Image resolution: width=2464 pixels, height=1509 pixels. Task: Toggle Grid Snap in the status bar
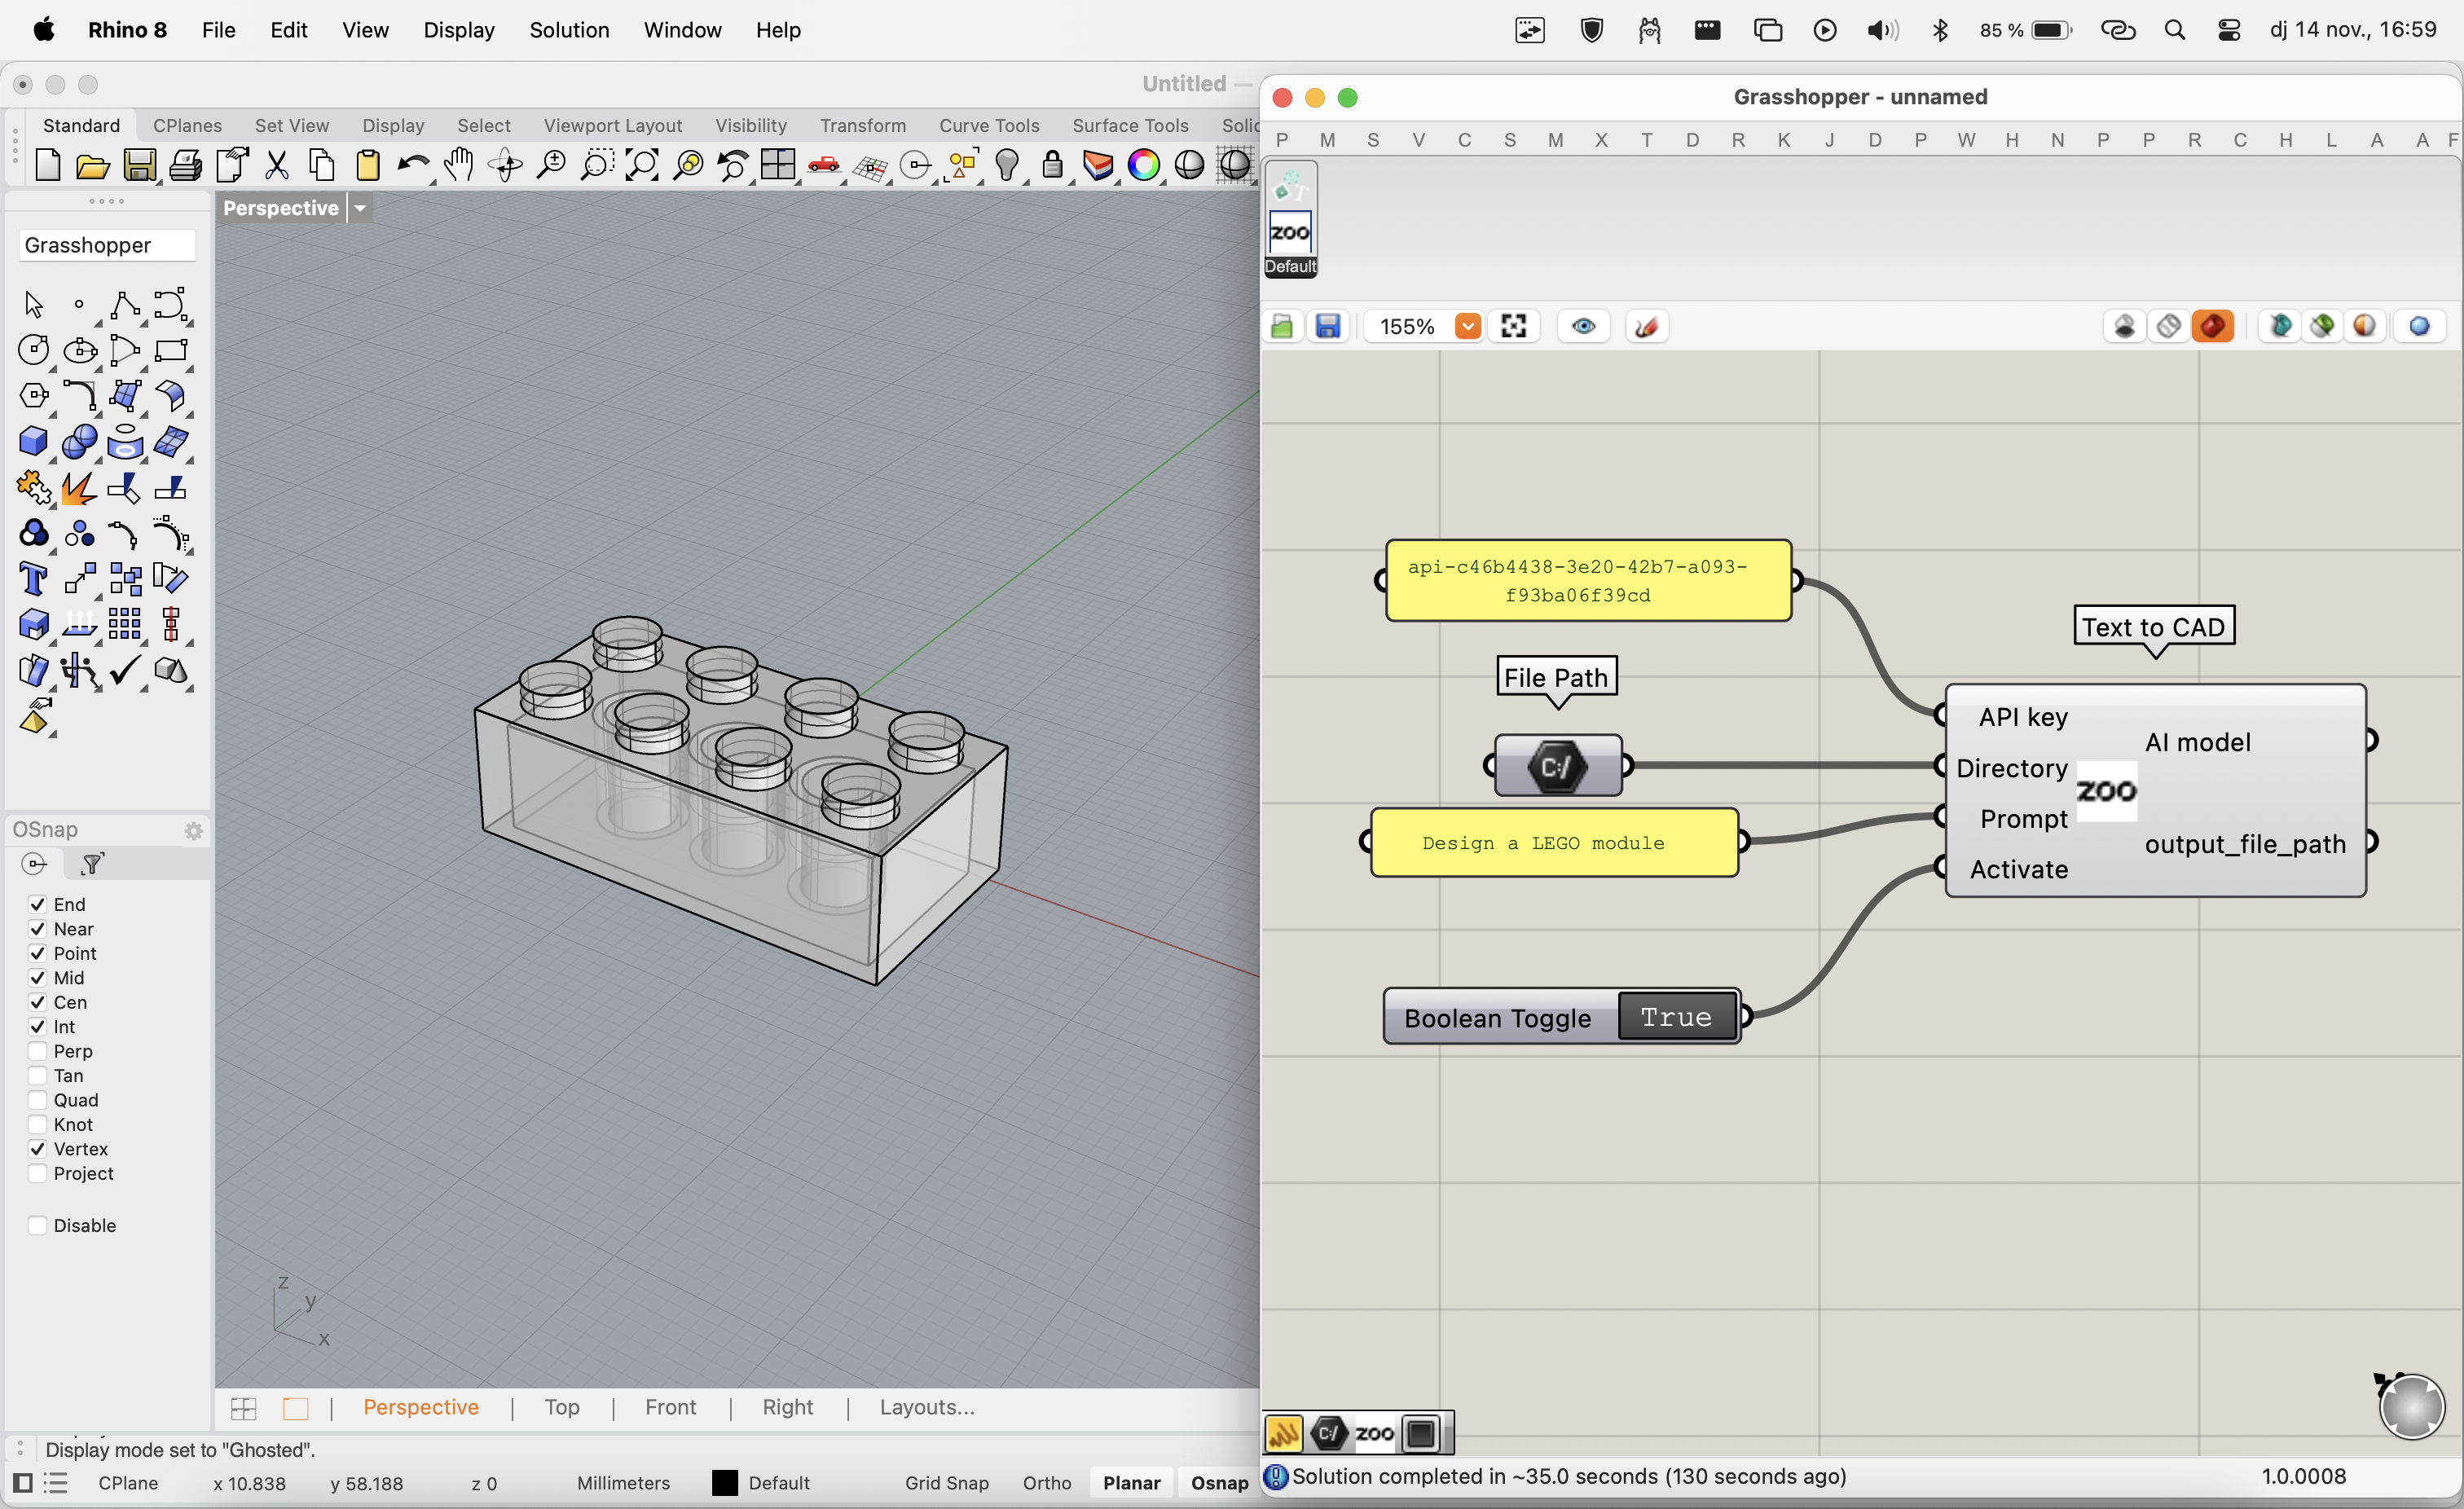[946, 1483]
